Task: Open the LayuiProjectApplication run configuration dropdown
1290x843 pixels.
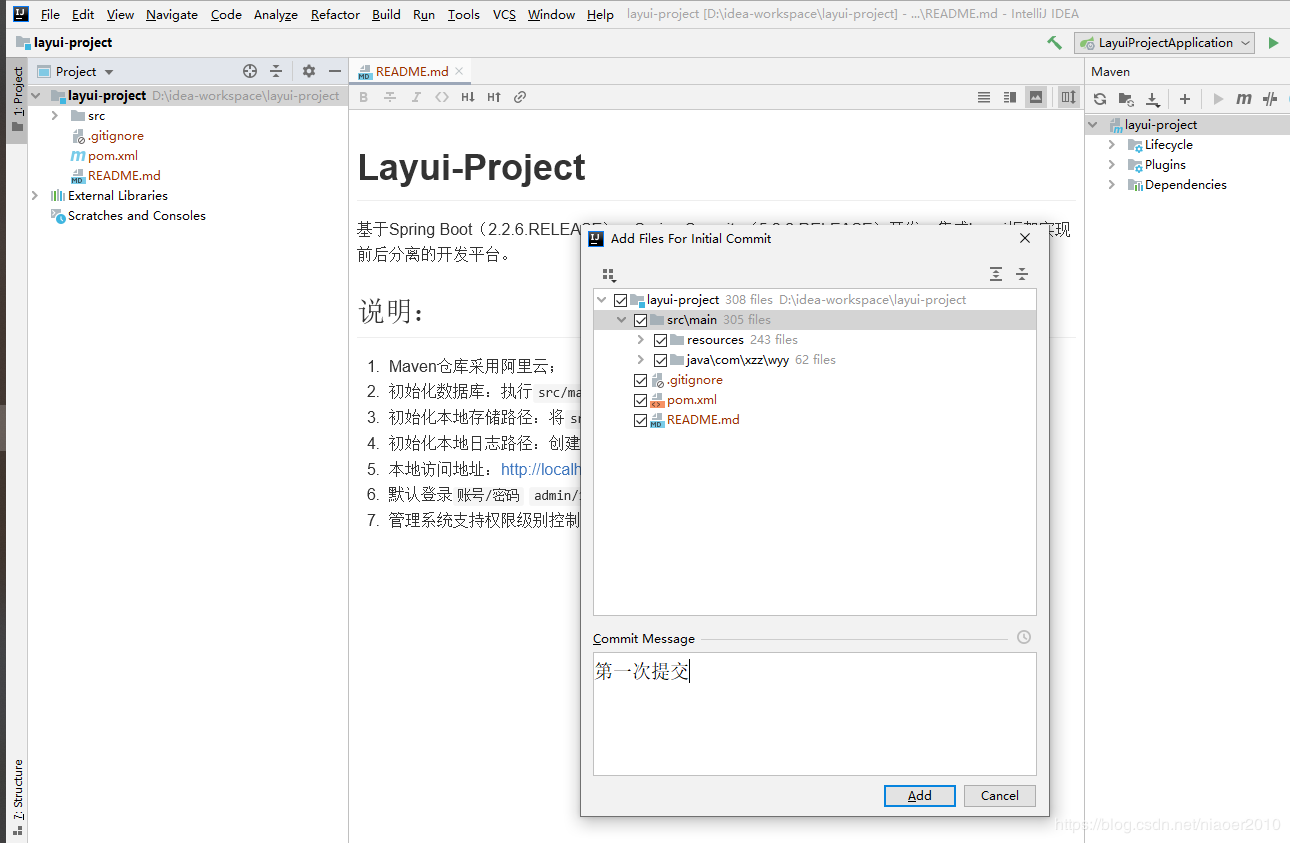Action: click(1165, 43)
